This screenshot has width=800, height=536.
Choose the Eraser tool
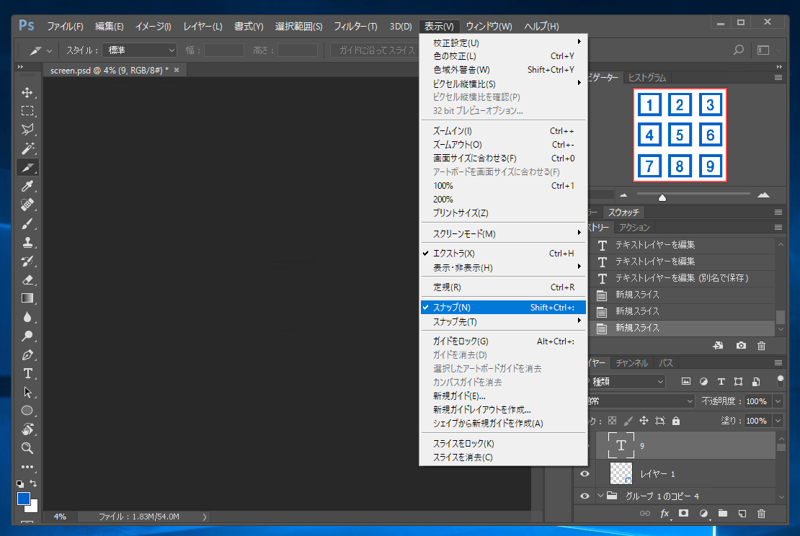28,280
